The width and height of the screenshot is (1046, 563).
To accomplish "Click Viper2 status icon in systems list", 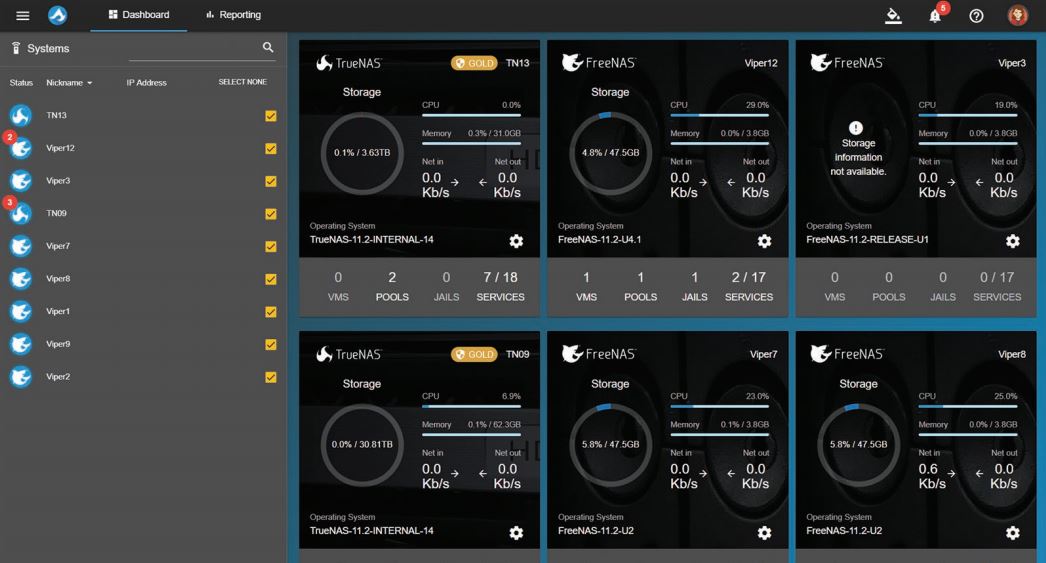I will (x=21, y=377).
